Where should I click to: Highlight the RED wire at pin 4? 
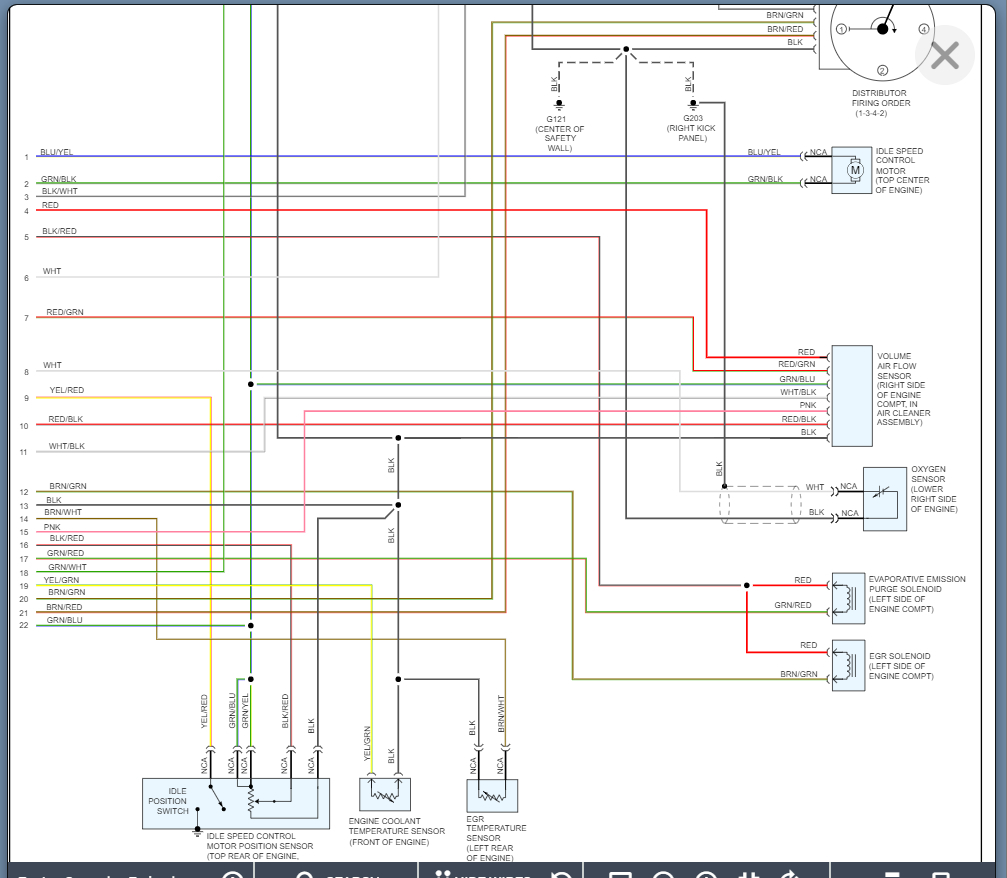tap(371, 210)
